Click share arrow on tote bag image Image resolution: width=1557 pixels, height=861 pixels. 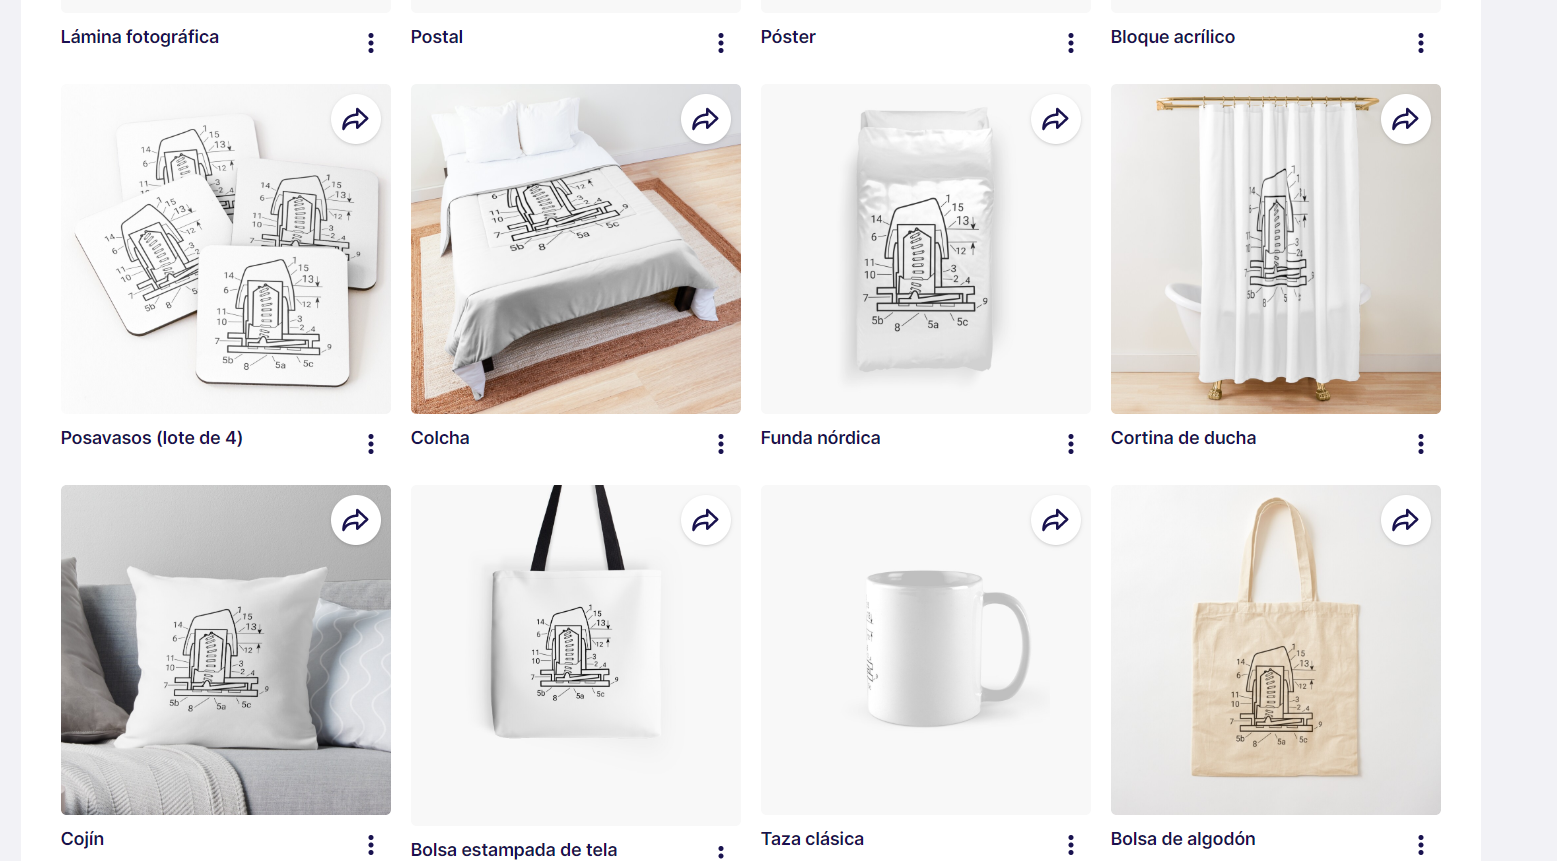[x=706, y=521]
